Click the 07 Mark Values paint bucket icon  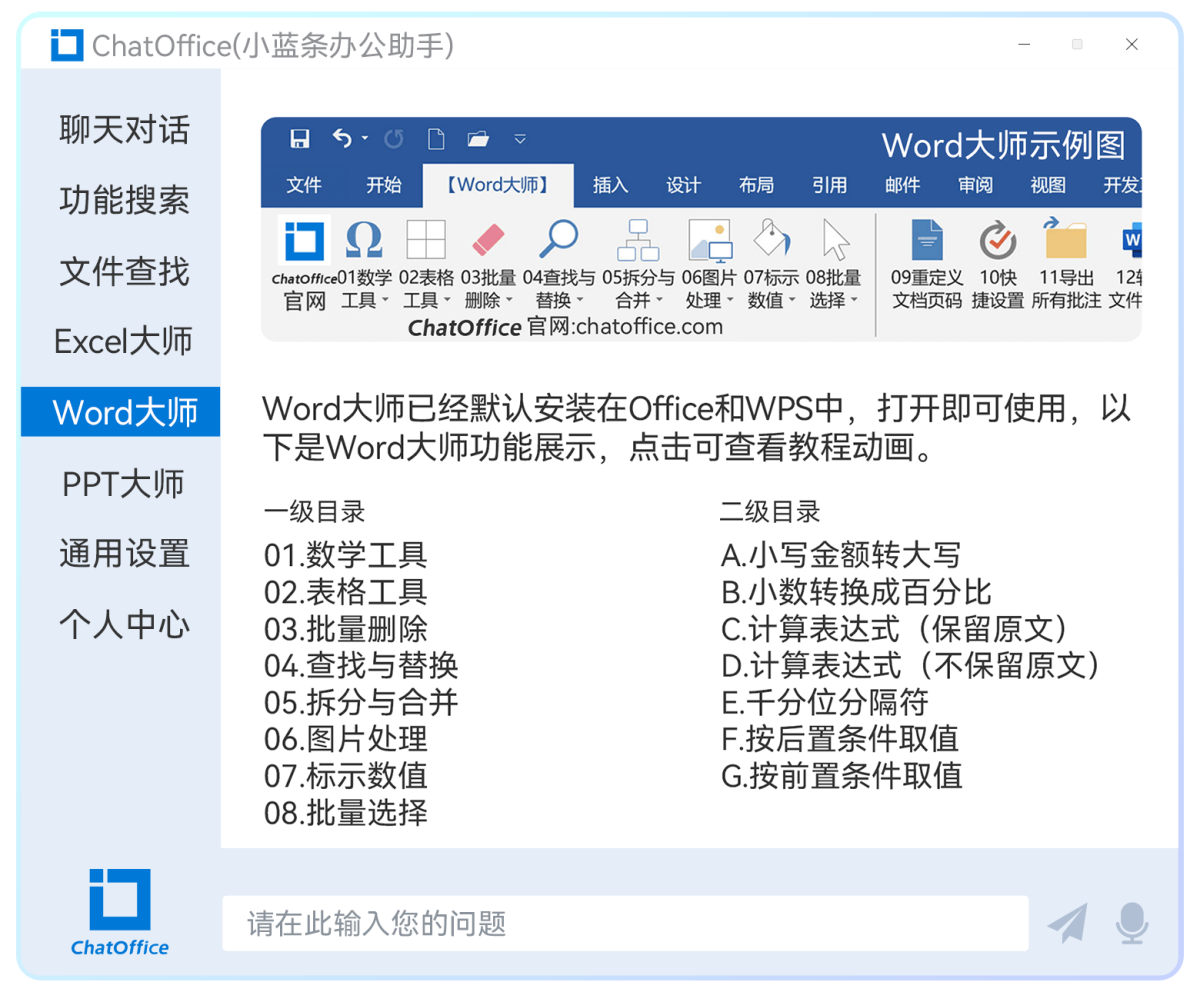click(770, 241)
